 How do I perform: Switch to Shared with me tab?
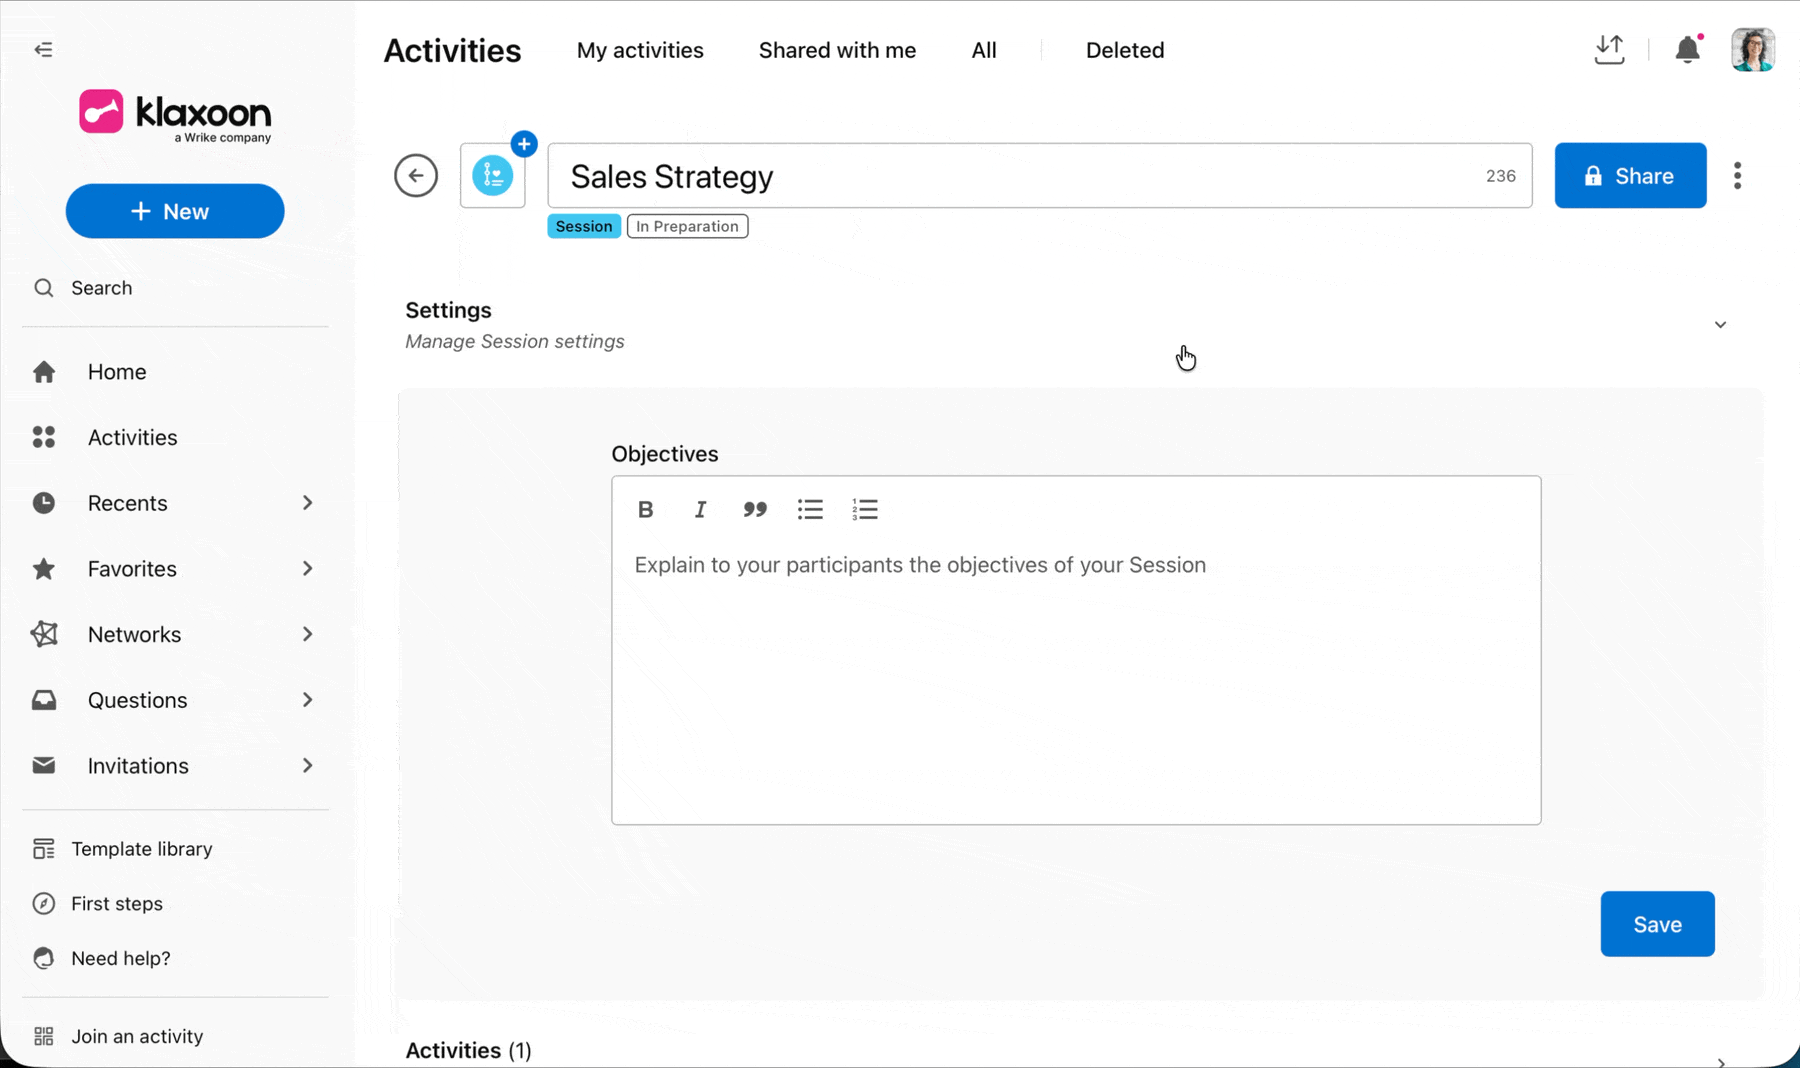coord(837,50)
